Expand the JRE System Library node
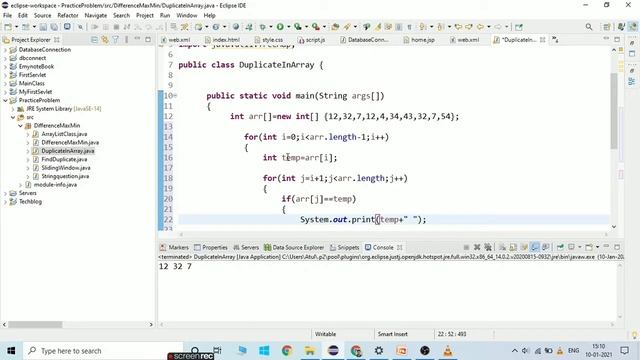The width and height of the screenshot is (640, 360). tap(13, 109)
